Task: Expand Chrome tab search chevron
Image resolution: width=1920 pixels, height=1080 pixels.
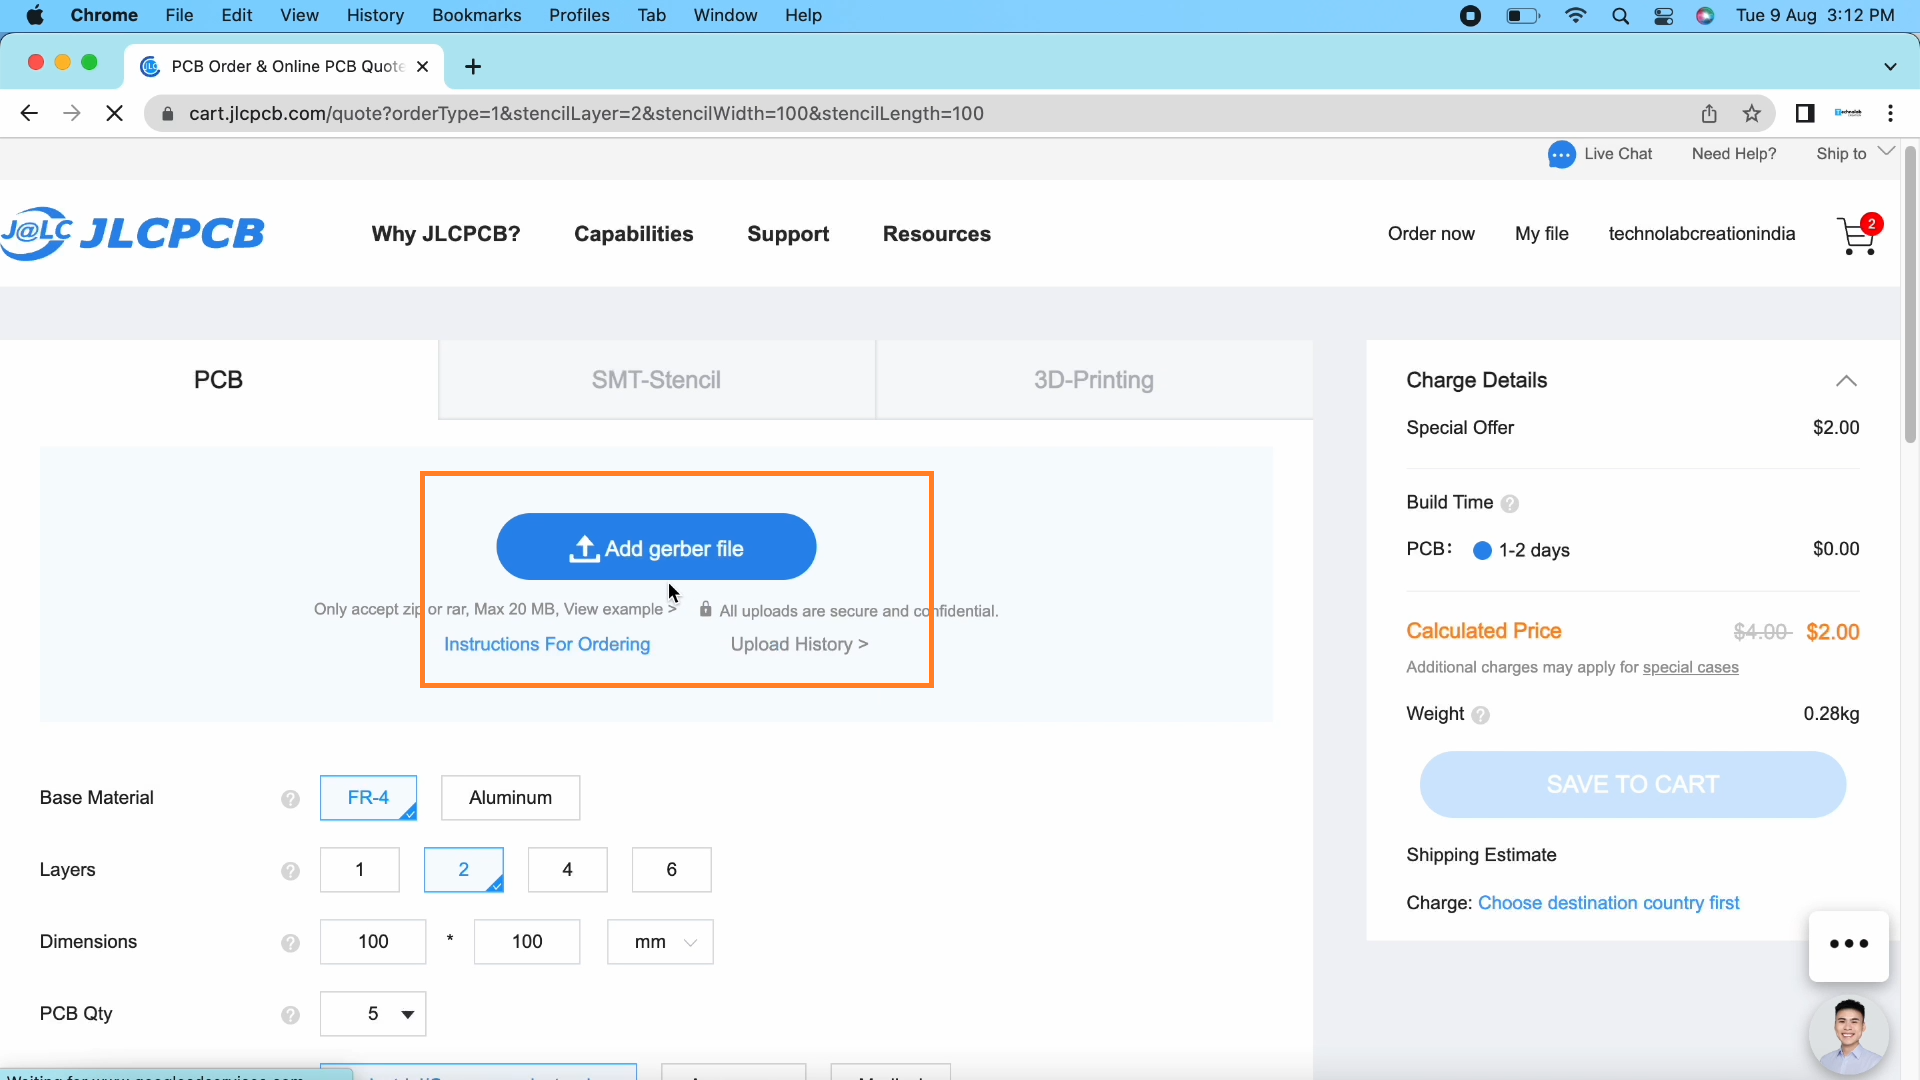Action: [1890, 67]
